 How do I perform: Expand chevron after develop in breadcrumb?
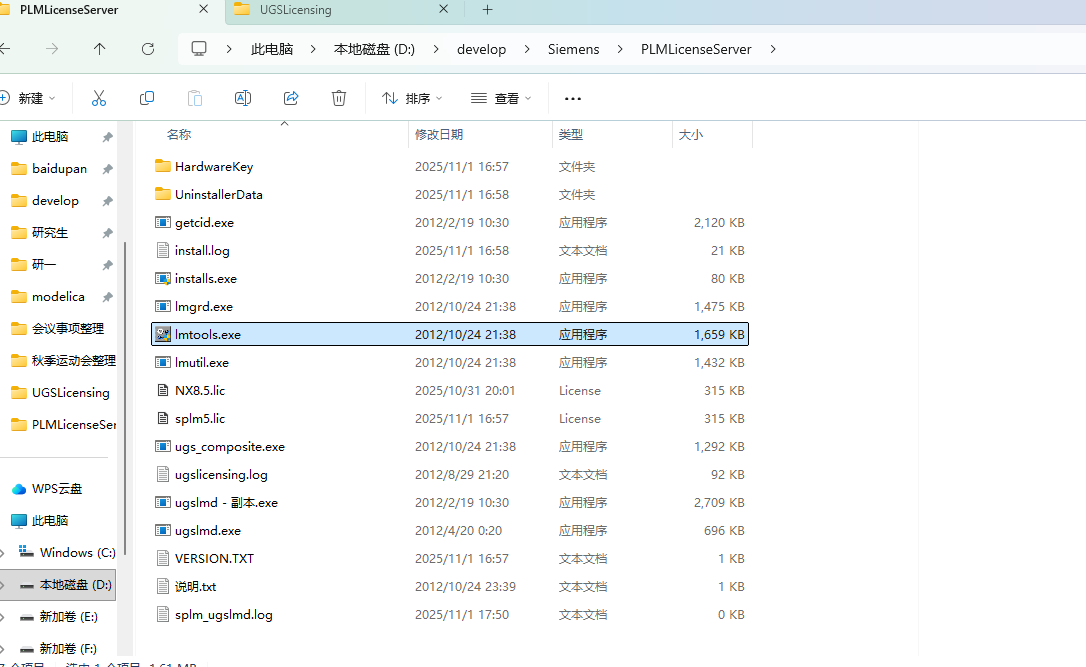point(527,49)
